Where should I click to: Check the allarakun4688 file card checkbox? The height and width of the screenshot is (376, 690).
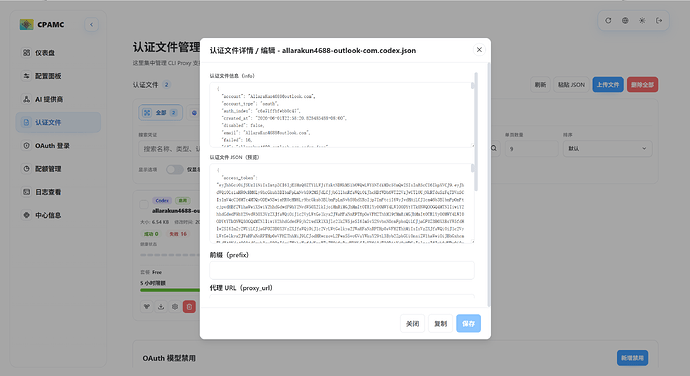(x=143, y=204)
